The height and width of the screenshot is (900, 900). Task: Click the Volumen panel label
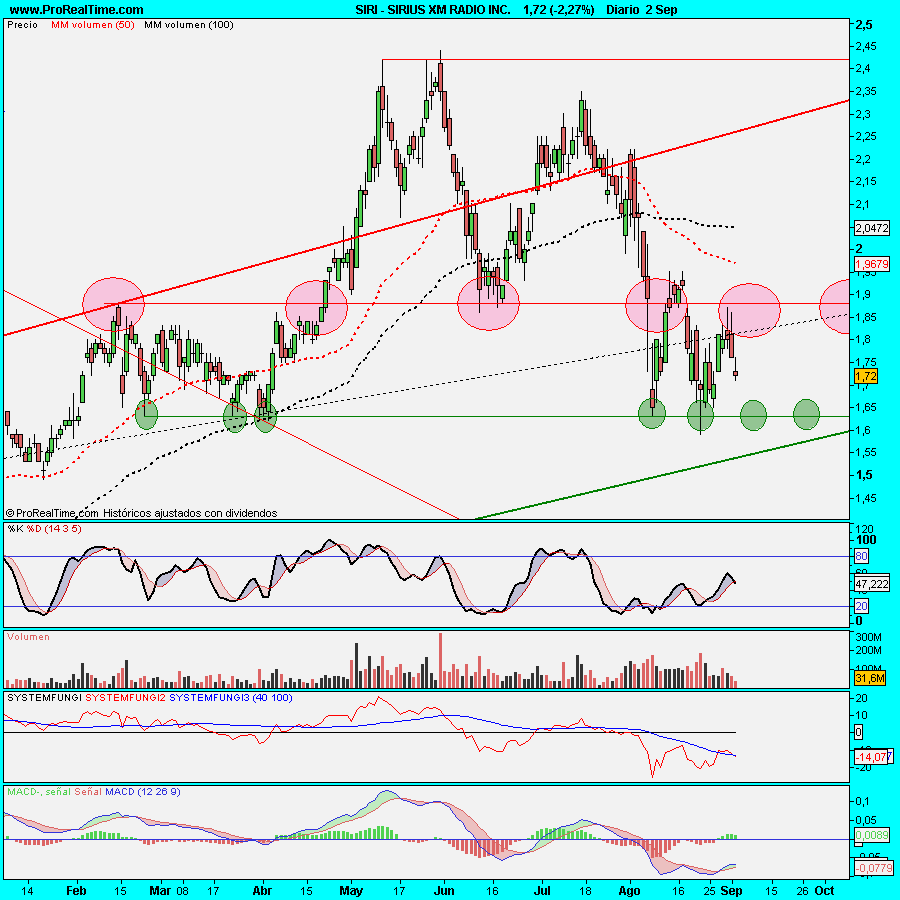pos(28,637)
